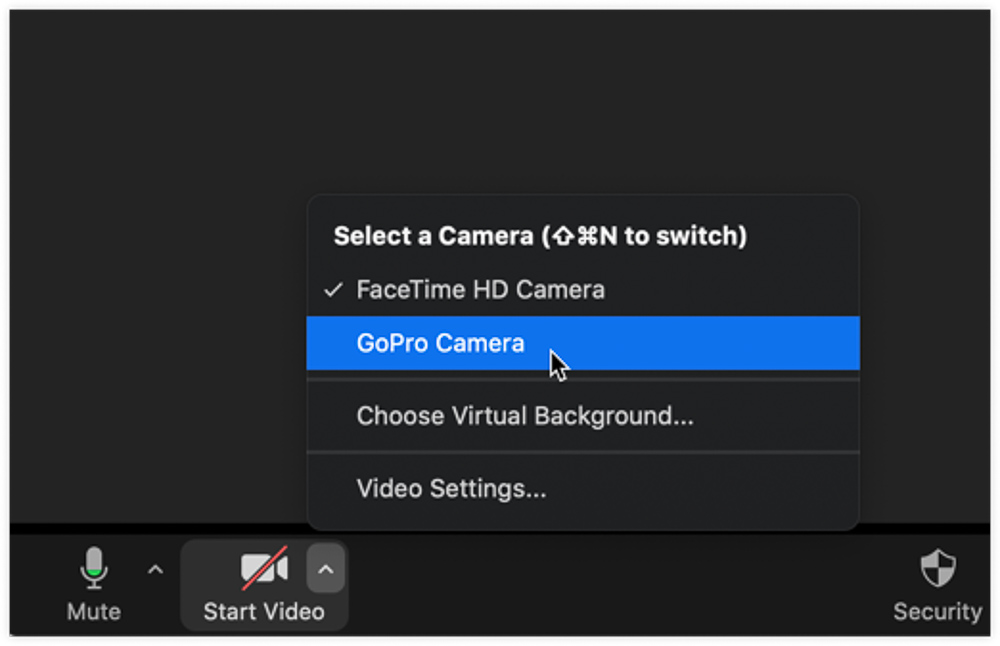1000x646 pixels.
Task: Click the microphone icon to mute audio
Action: tap(93, 568)
